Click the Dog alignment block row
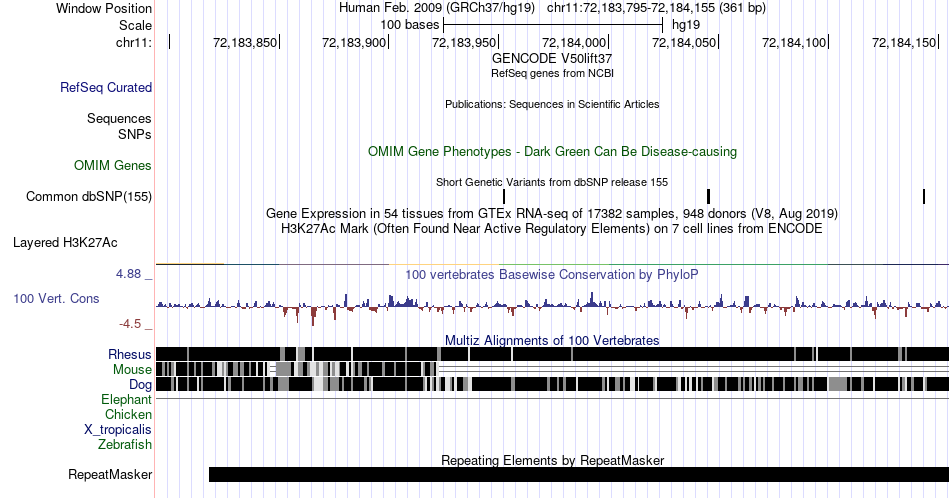Screen dimensions: 950x498 (x=552, y=384)
